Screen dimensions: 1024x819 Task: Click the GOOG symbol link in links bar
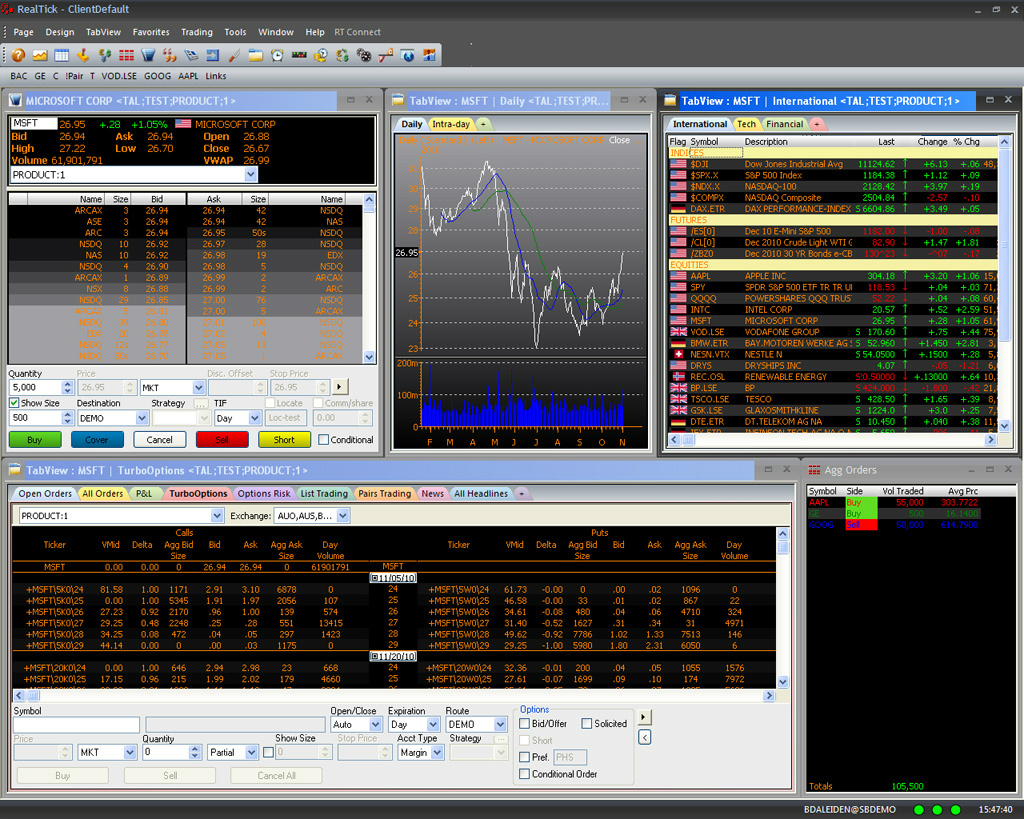tap(157, 76)
